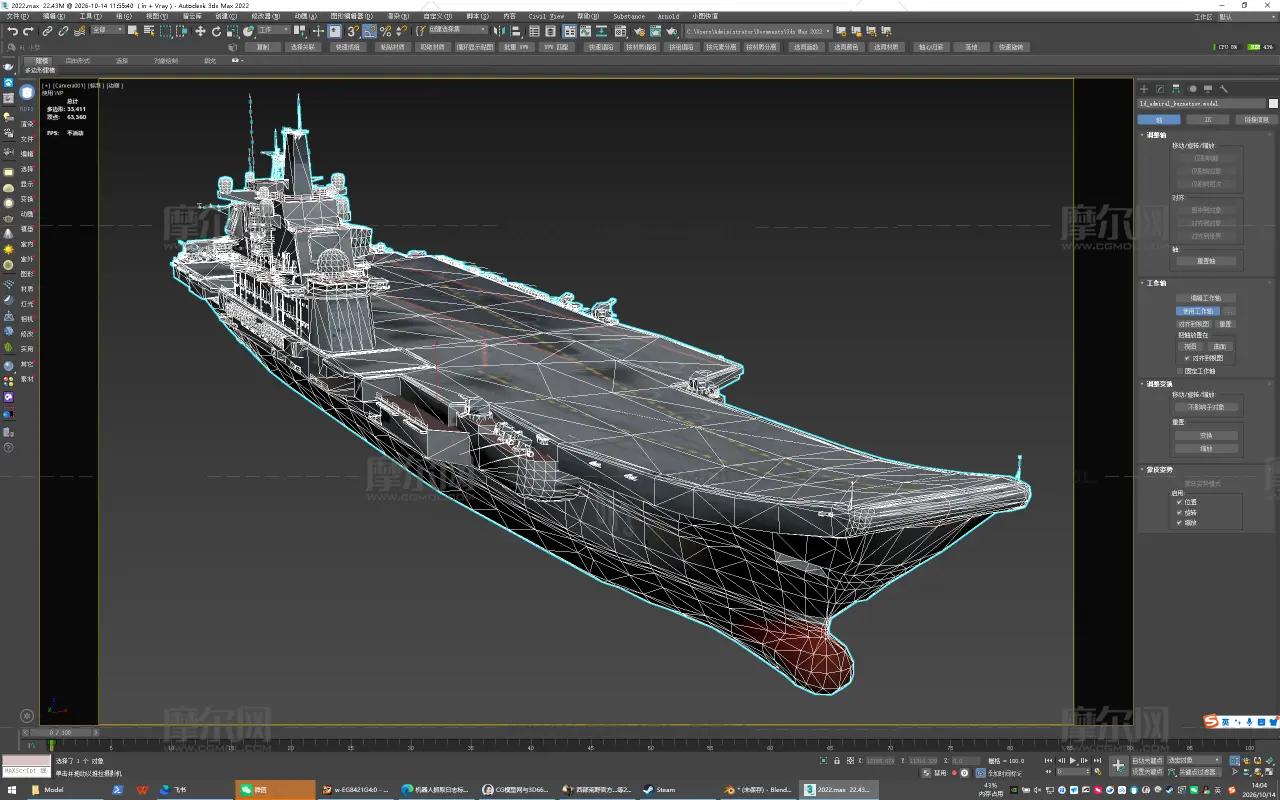Toggle the Angle Snap icon
This screenshot has width=1280, height=800.
370,31
